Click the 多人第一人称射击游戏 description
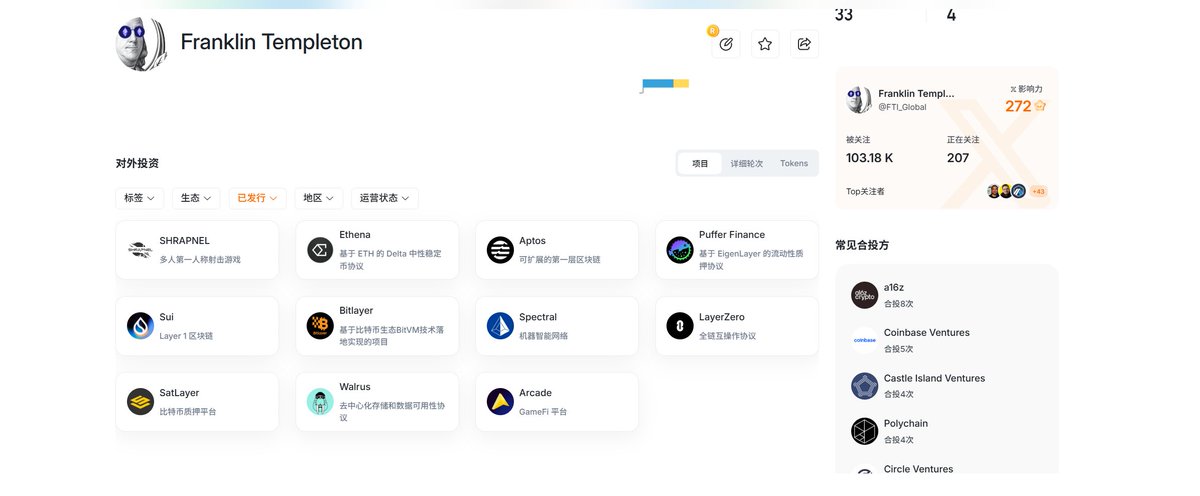The width and height of the screenshot is (1200, 496). click(x=200, y=259)
